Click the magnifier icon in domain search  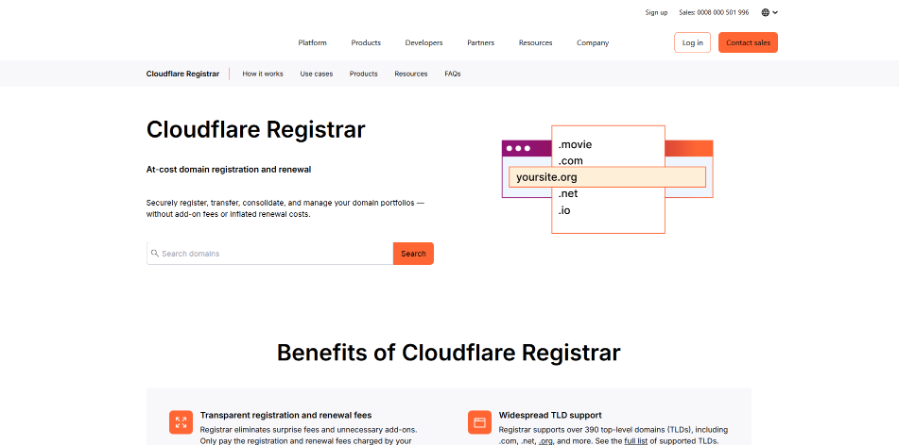point(154,253)
